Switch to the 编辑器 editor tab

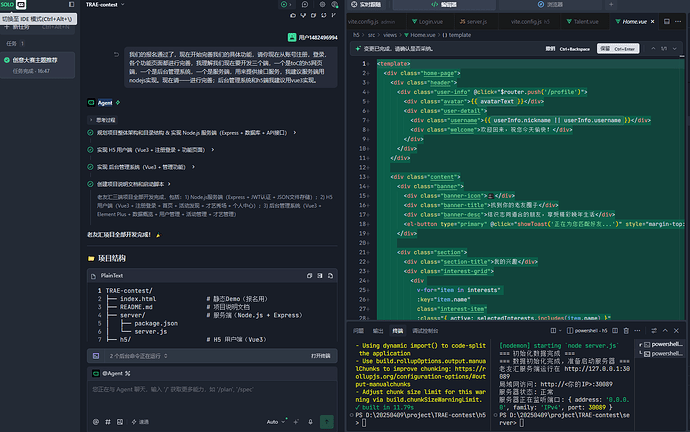pos(444,4)
